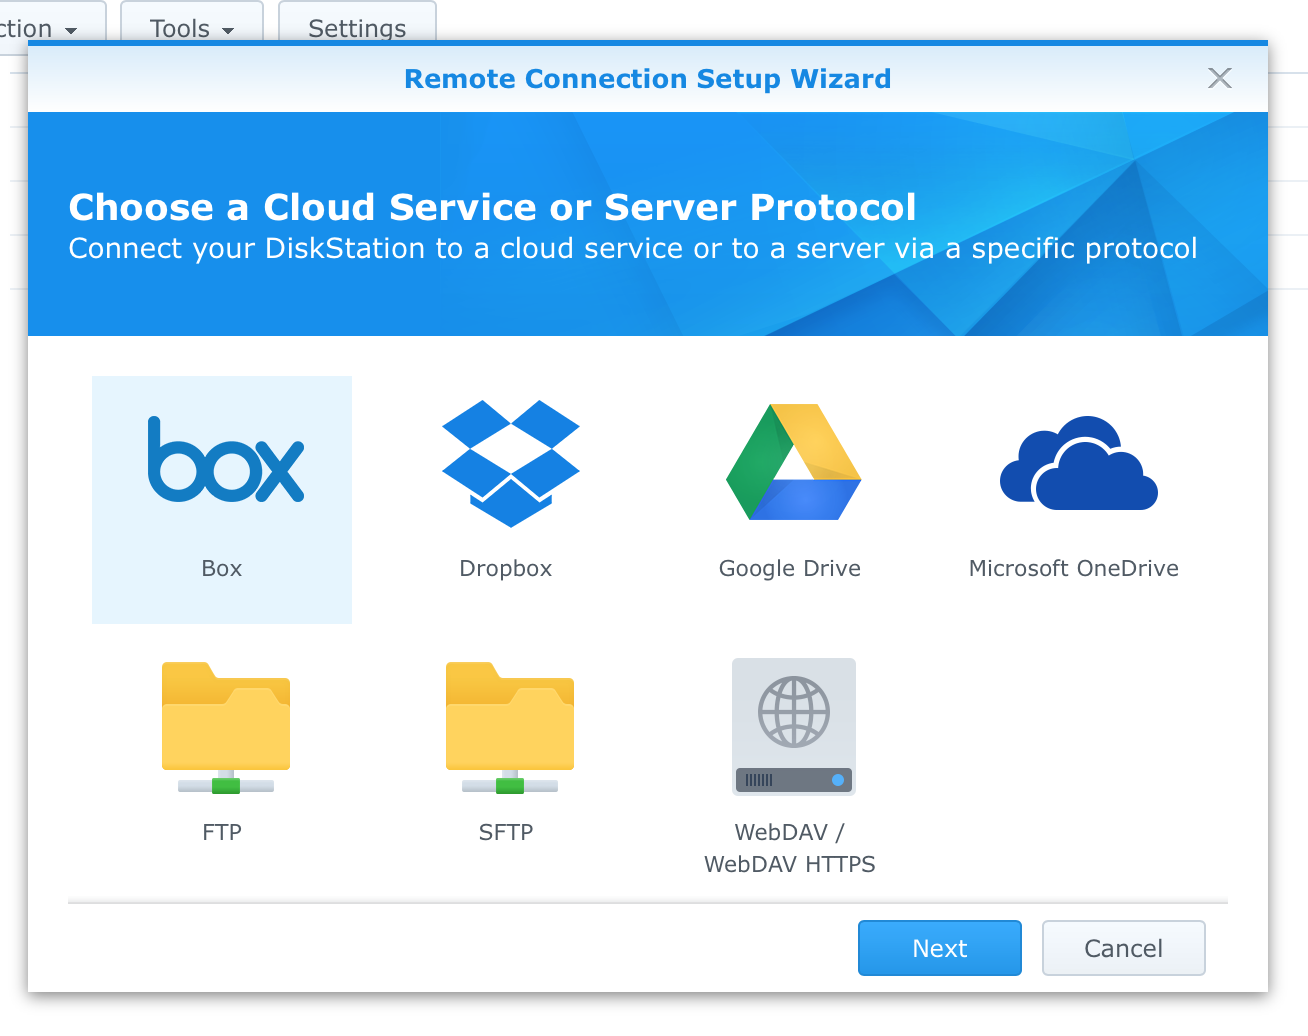Click the 'Dropbox' text label
1308x1036 pixels.
pyautogui.click(x=505, y=568)
